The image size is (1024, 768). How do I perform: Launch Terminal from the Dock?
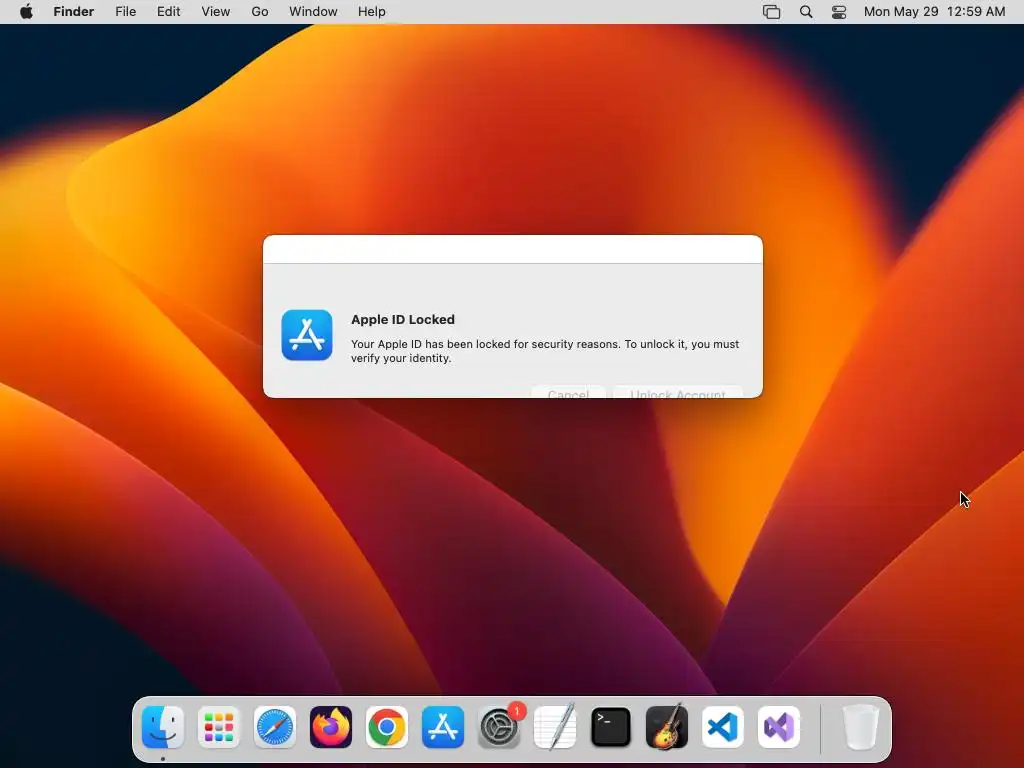[x=611, y=727]
